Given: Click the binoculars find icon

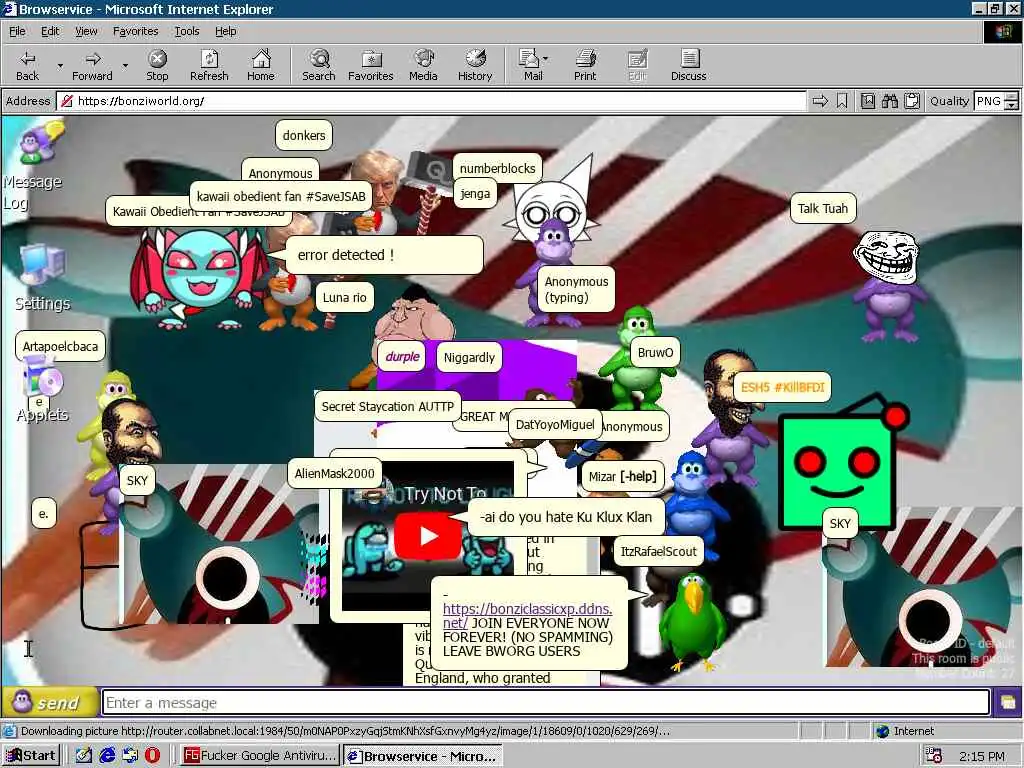Looking at the screenshot, I should (x=889, y=101).
